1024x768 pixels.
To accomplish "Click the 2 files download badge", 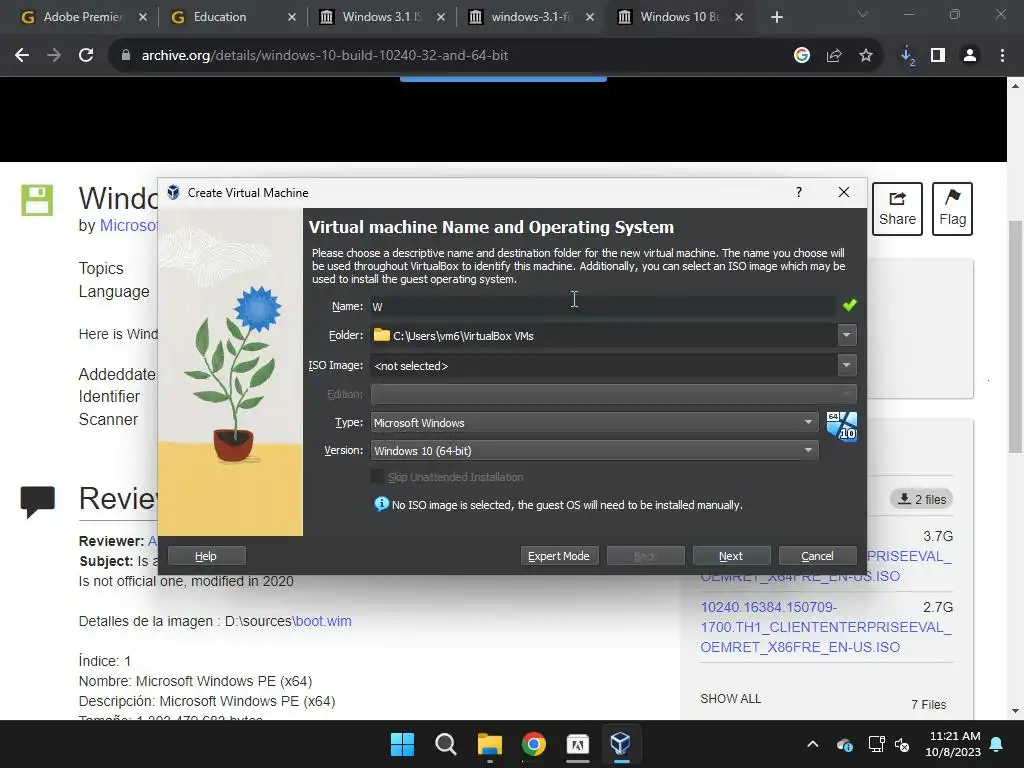I will [921, 499].
